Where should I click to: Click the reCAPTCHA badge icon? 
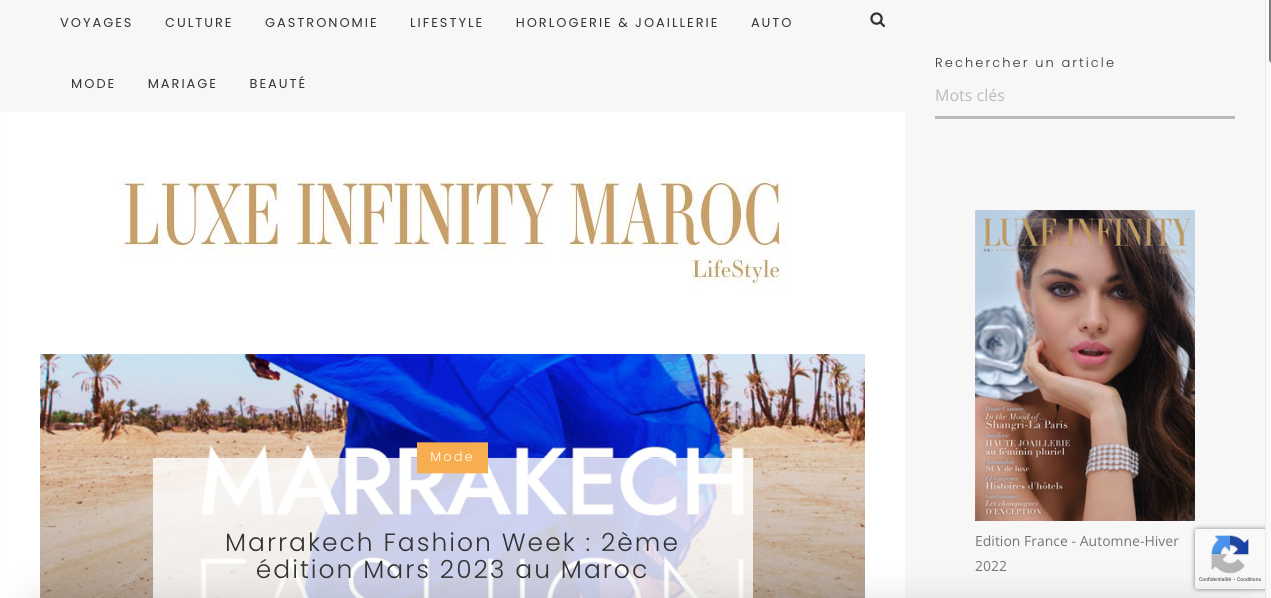coord(1229,554)
